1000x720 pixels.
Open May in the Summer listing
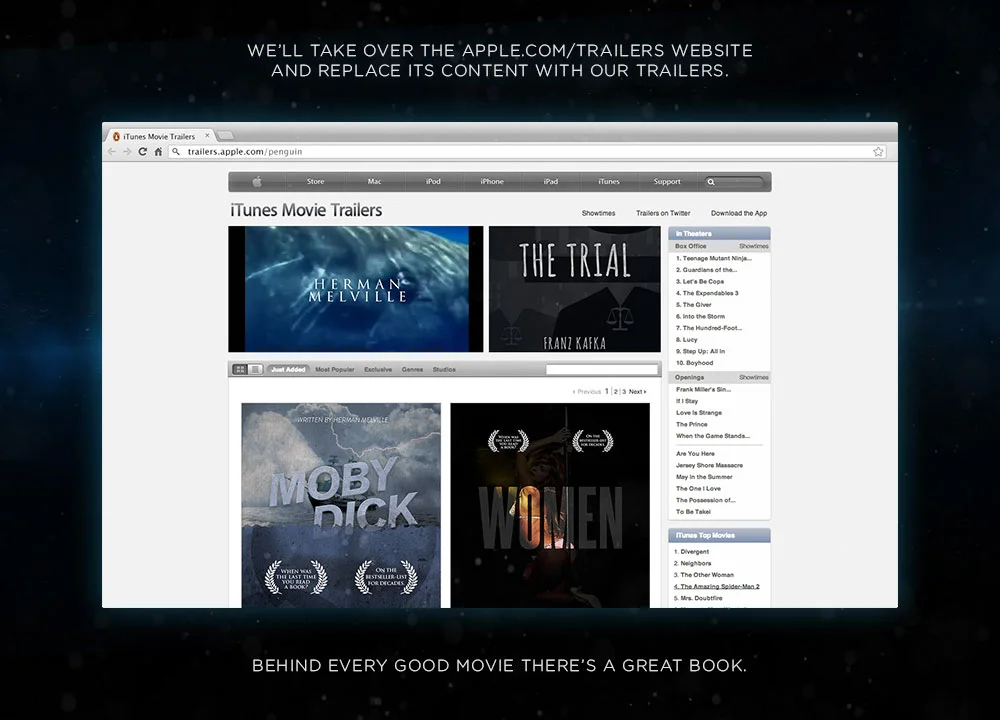[704, 477]
